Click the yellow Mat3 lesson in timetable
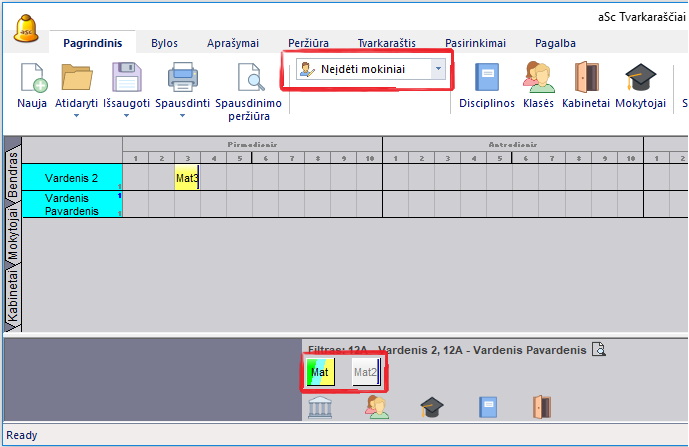This screenshot has width=689, height=447. (187, 178)
